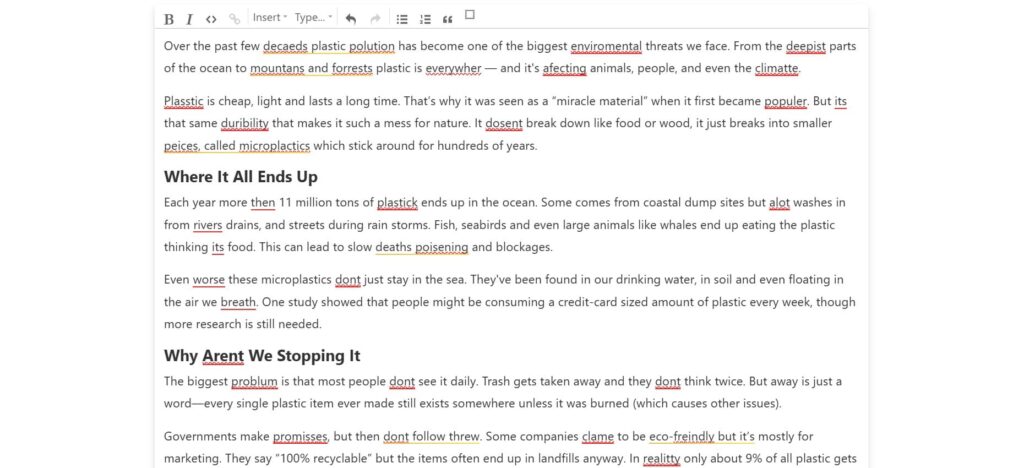The height and width of the screenshot is (468, 1024).
Task: Click the underlined word "populer"
Action: [786, 102]
